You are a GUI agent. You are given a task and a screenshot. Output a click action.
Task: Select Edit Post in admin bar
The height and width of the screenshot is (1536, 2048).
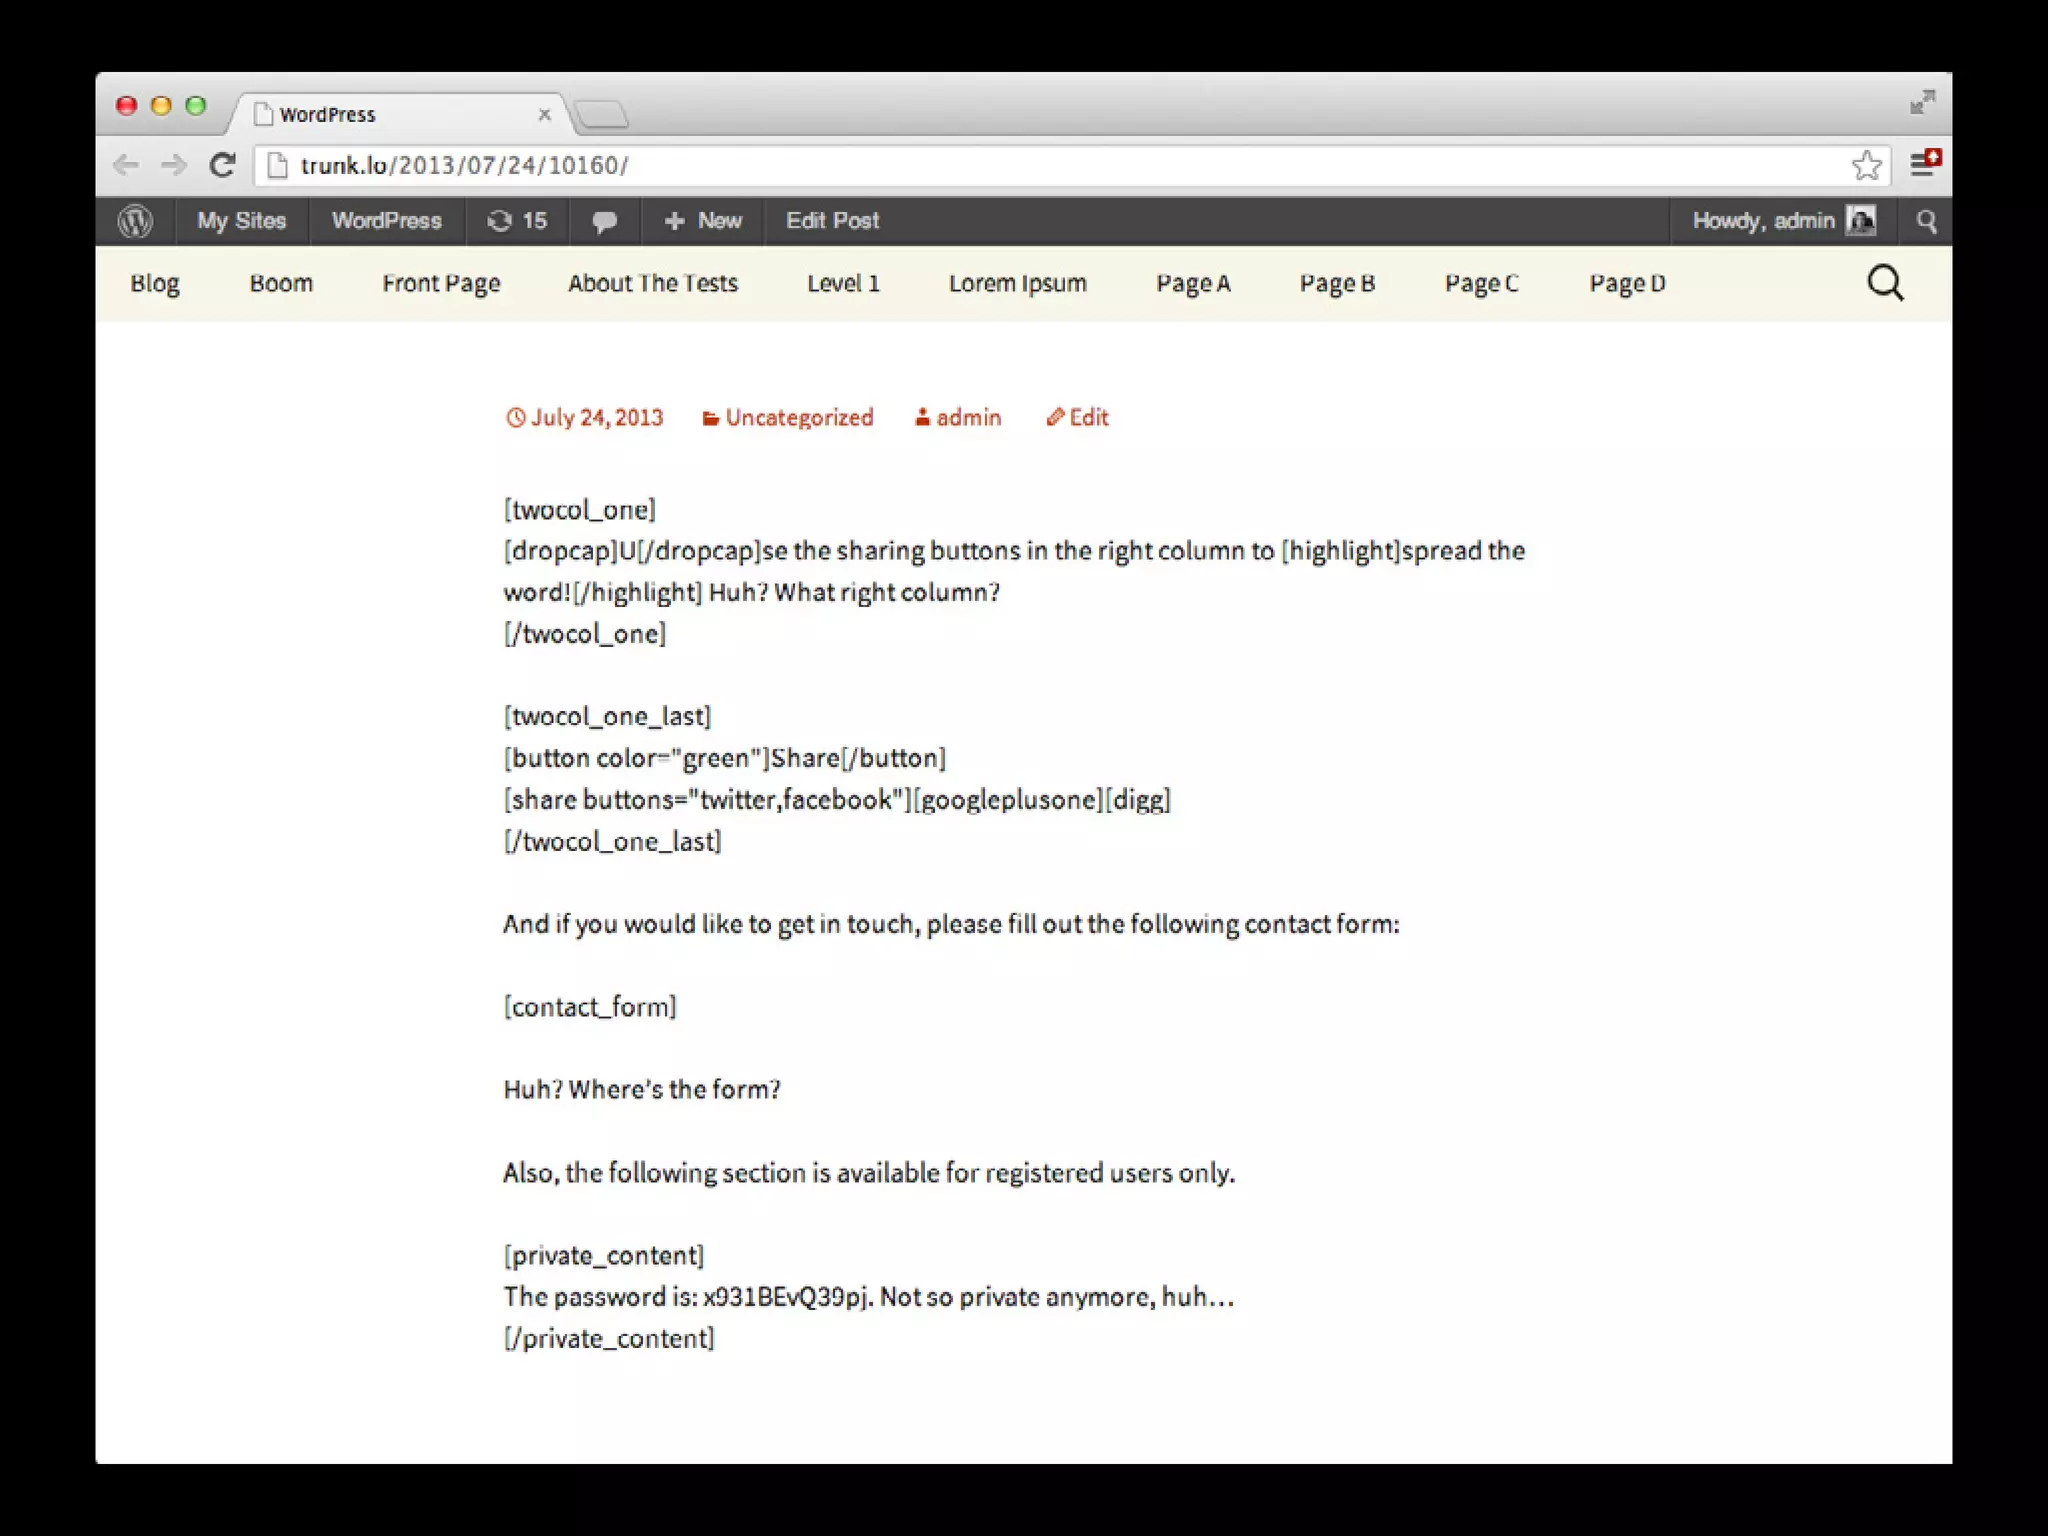[x=832, y=221]
